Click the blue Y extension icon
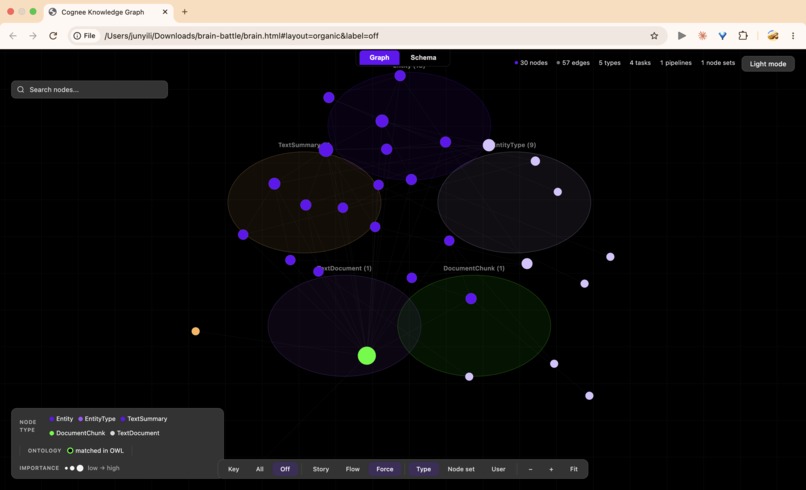Screen dimensions: 806x490 click(722, 35)
